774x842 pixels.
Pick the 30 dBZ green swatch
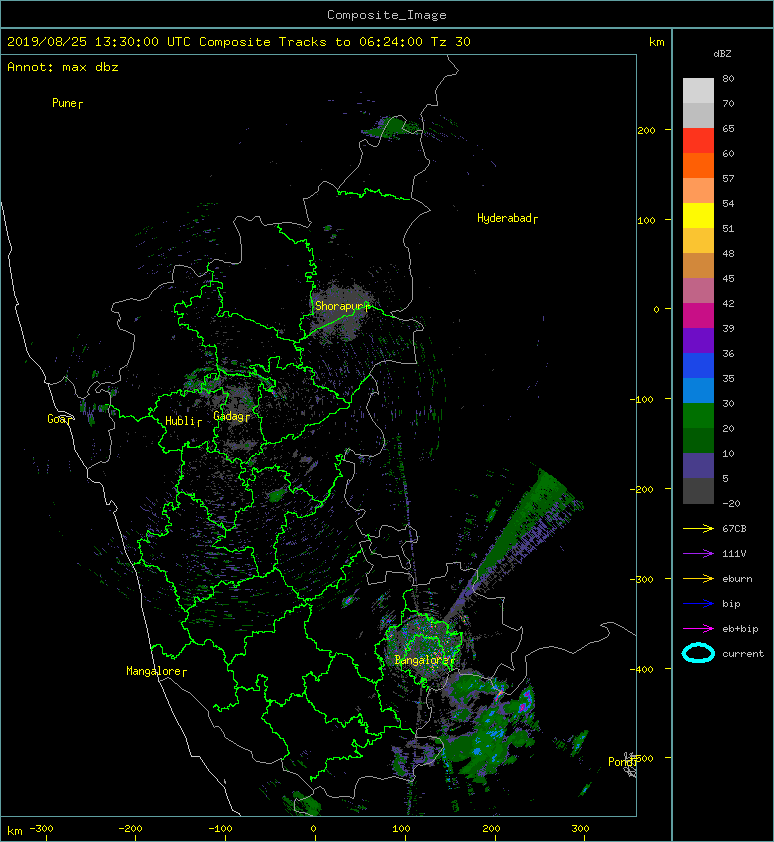pyautogui.click(x=698, y=416)
